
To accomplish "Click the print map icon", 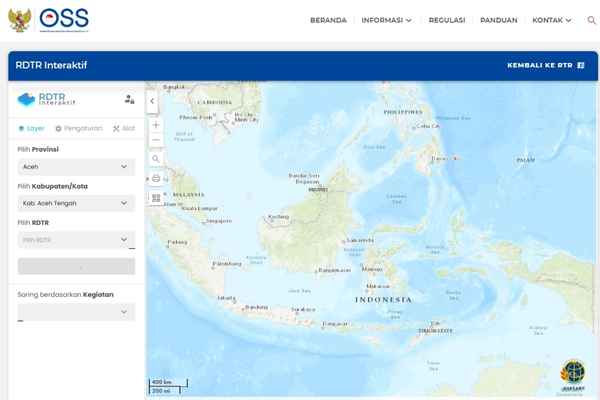I will 156,179.
